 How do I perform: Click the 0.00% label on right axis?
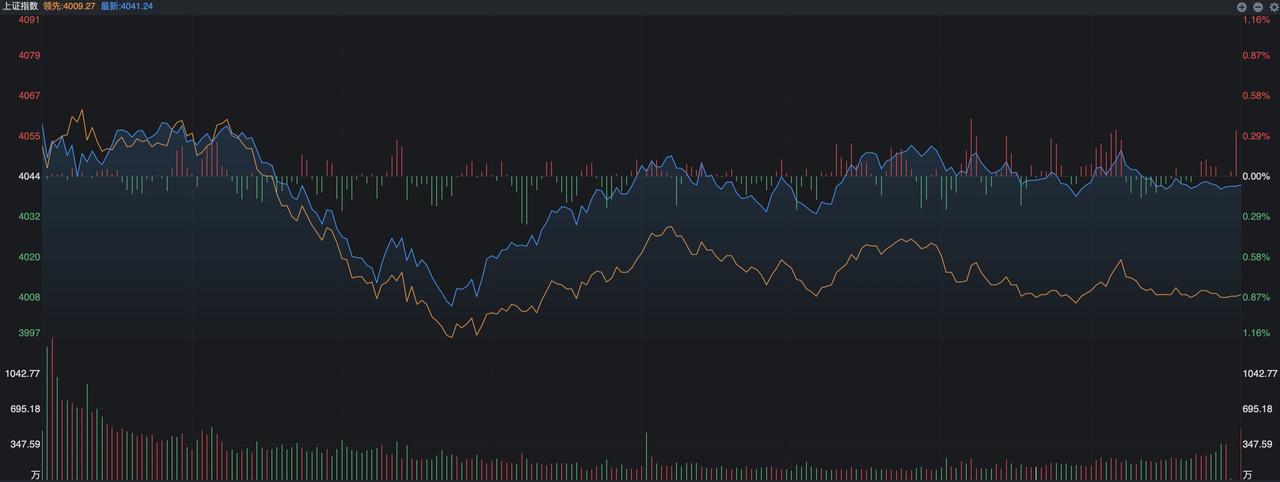click(x=1256, y=176)
